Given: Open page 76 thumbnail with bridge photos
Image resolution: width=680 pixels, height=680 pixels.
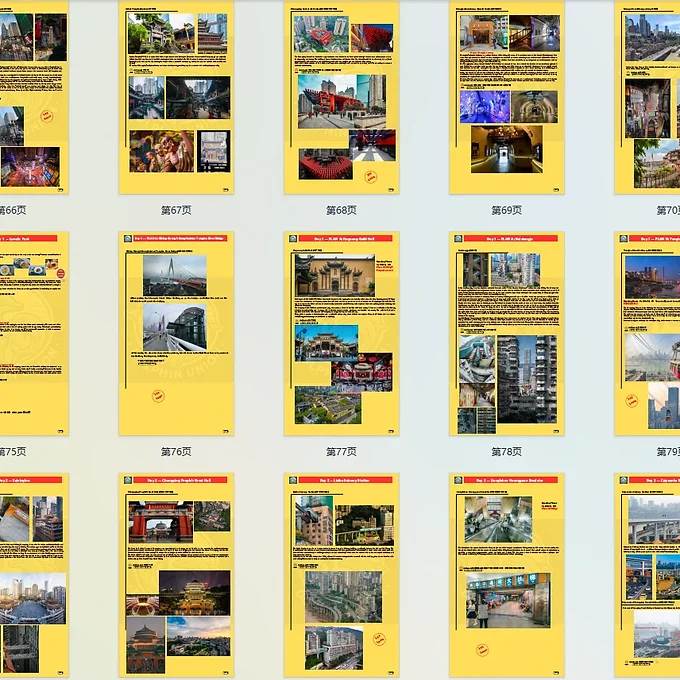Looking at the screenshot, I should pos(176,333).
